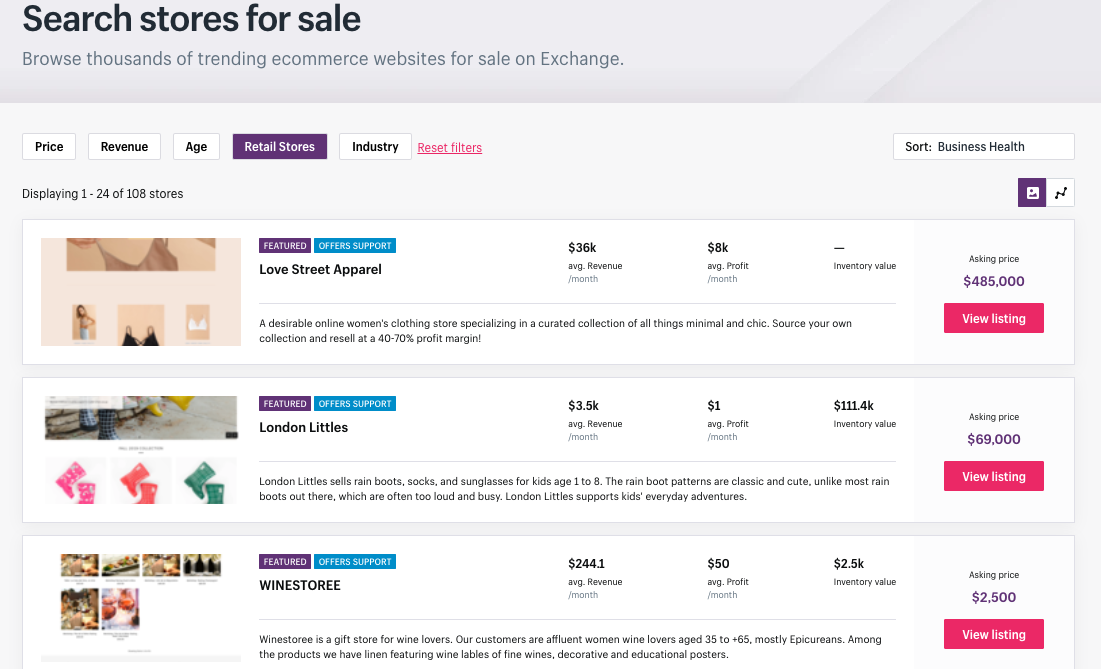Open Love Street Apparel's preview thumbnail

click(140, 291)
